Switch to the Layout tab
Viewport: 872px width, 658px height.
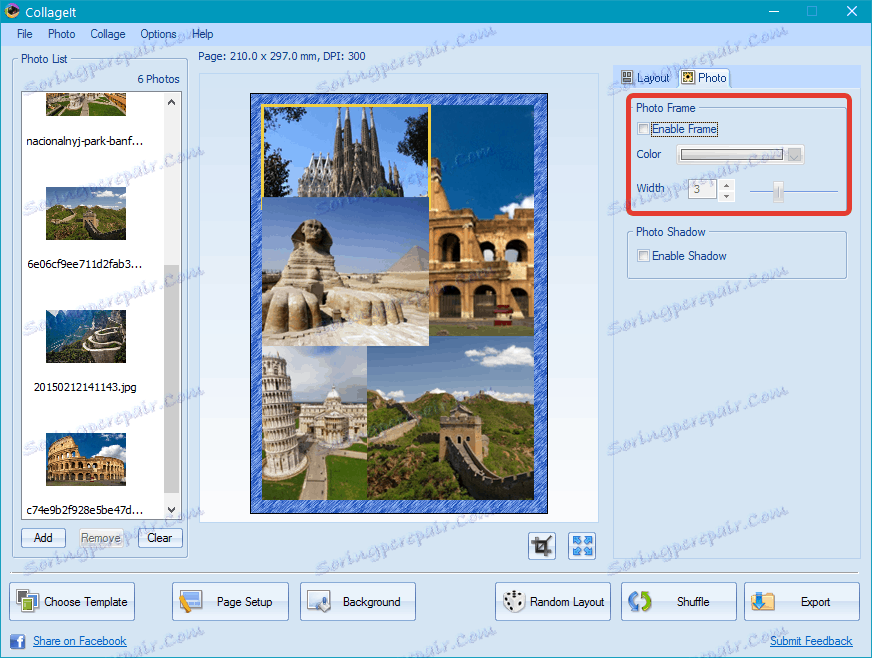point(646,78)
